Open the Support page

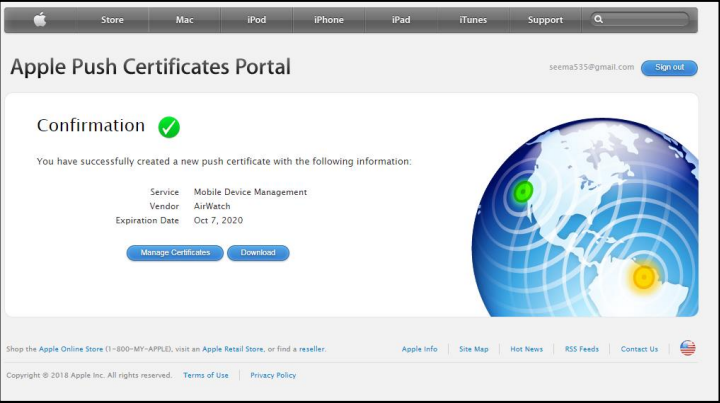545,20
